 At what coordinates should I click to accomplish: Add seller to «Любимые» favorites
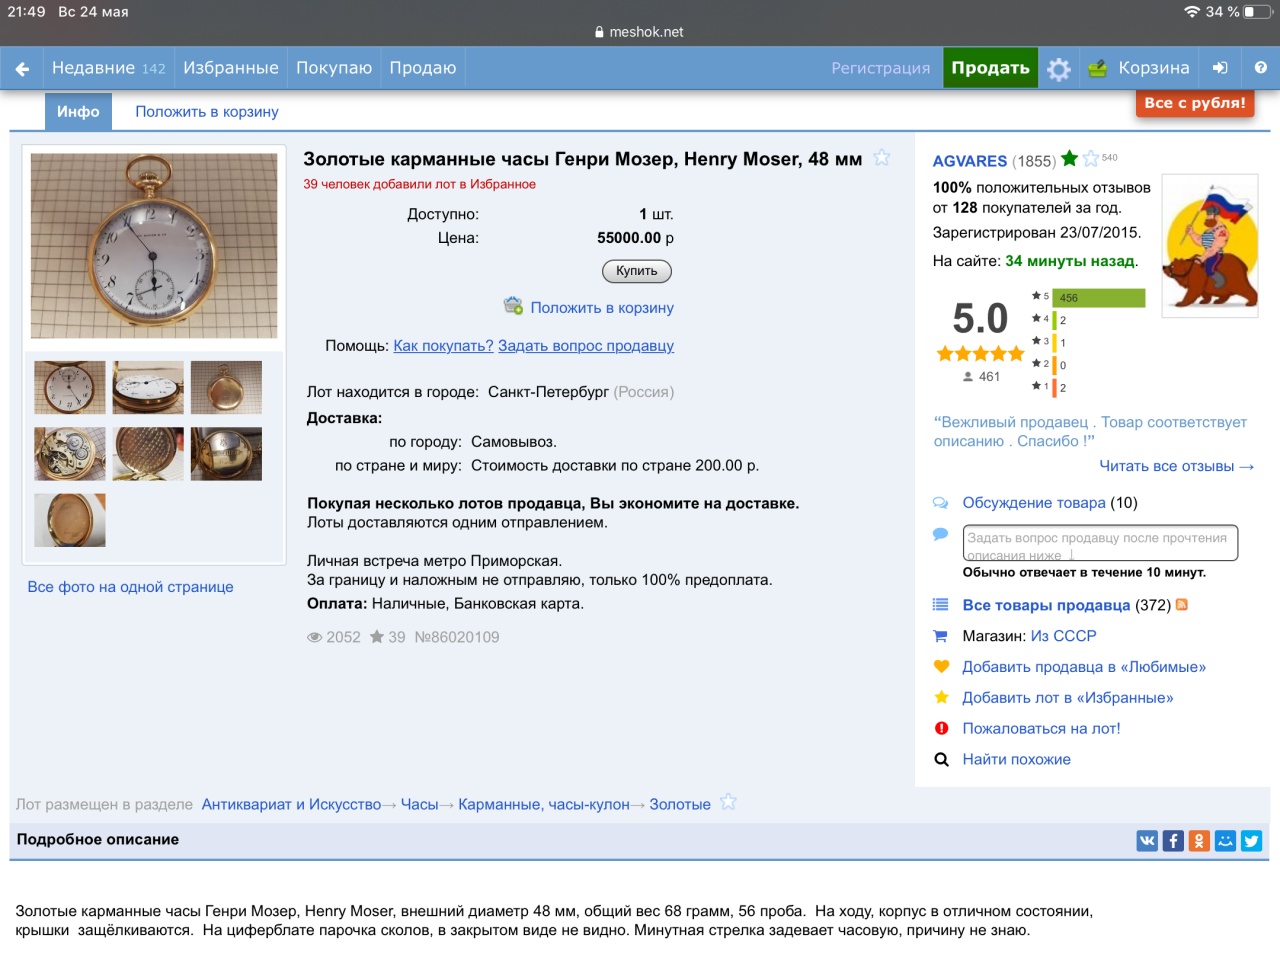click(x=1083, y=667)
